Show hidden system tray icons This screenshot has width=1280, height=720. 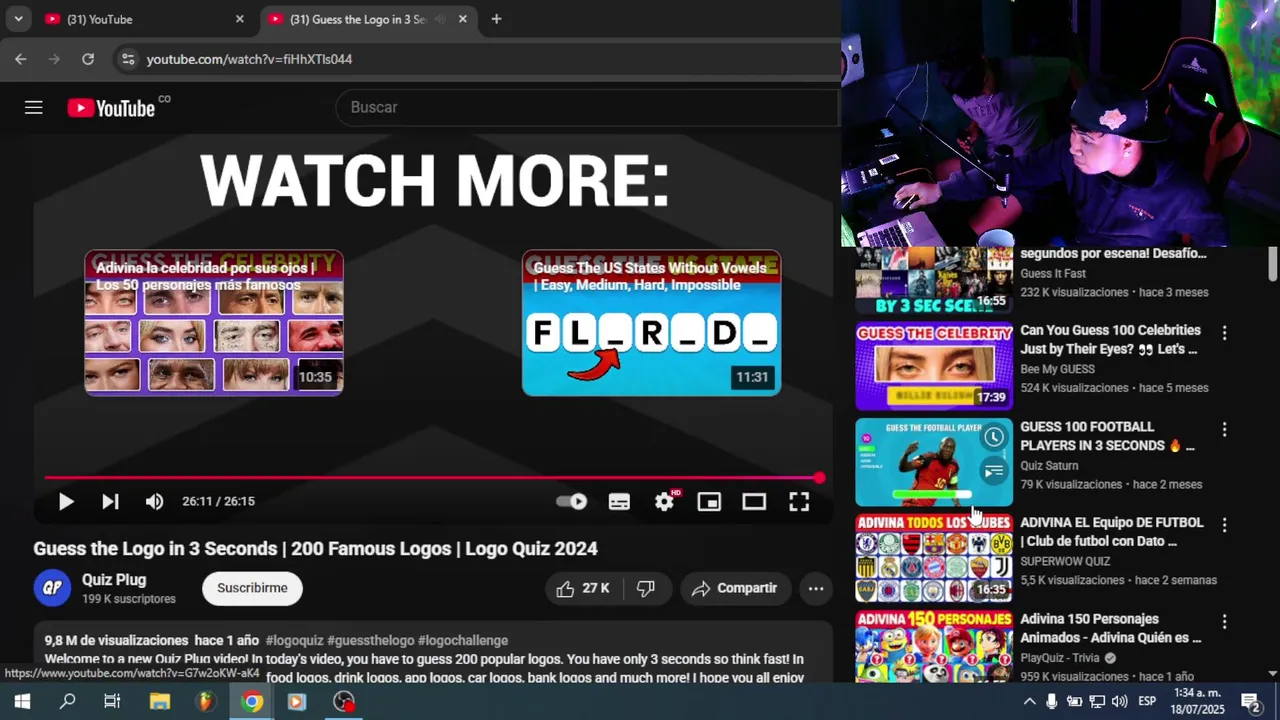click(x=1029, y=701)
